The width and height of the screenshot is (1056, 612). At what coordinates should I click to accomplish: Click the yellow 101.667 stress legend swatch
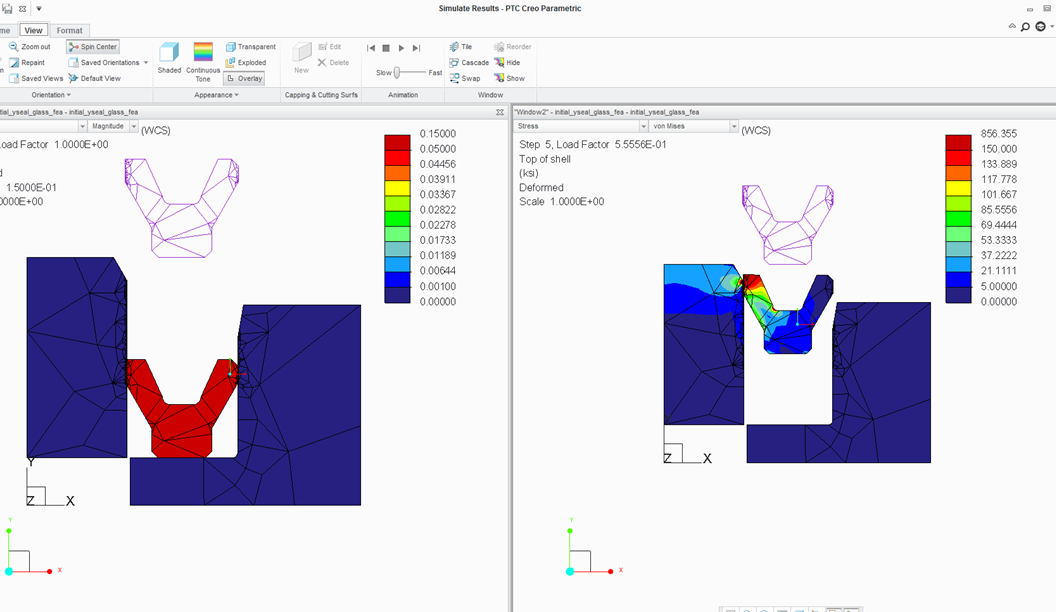pos(958,187)
